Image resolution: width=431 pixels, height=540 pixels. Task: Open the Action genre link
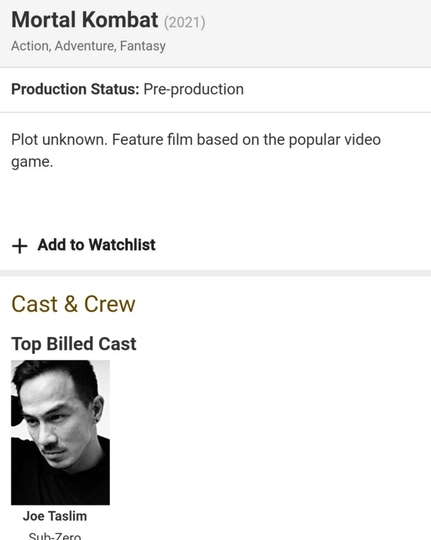point(30,46)
